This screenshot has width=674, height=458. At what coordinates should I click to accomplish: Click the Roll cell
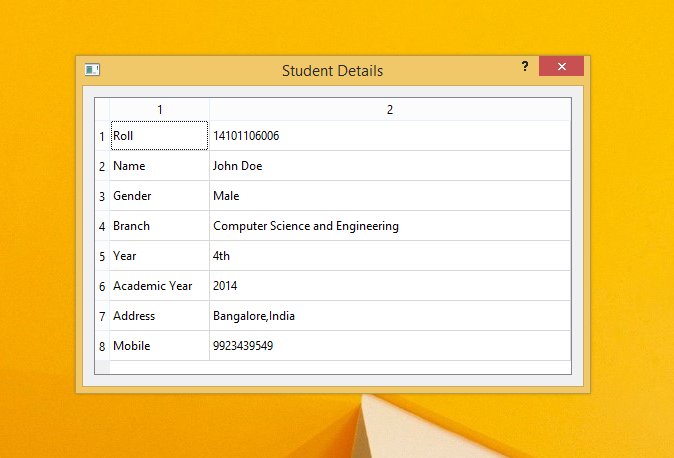(x=159, y=136)
